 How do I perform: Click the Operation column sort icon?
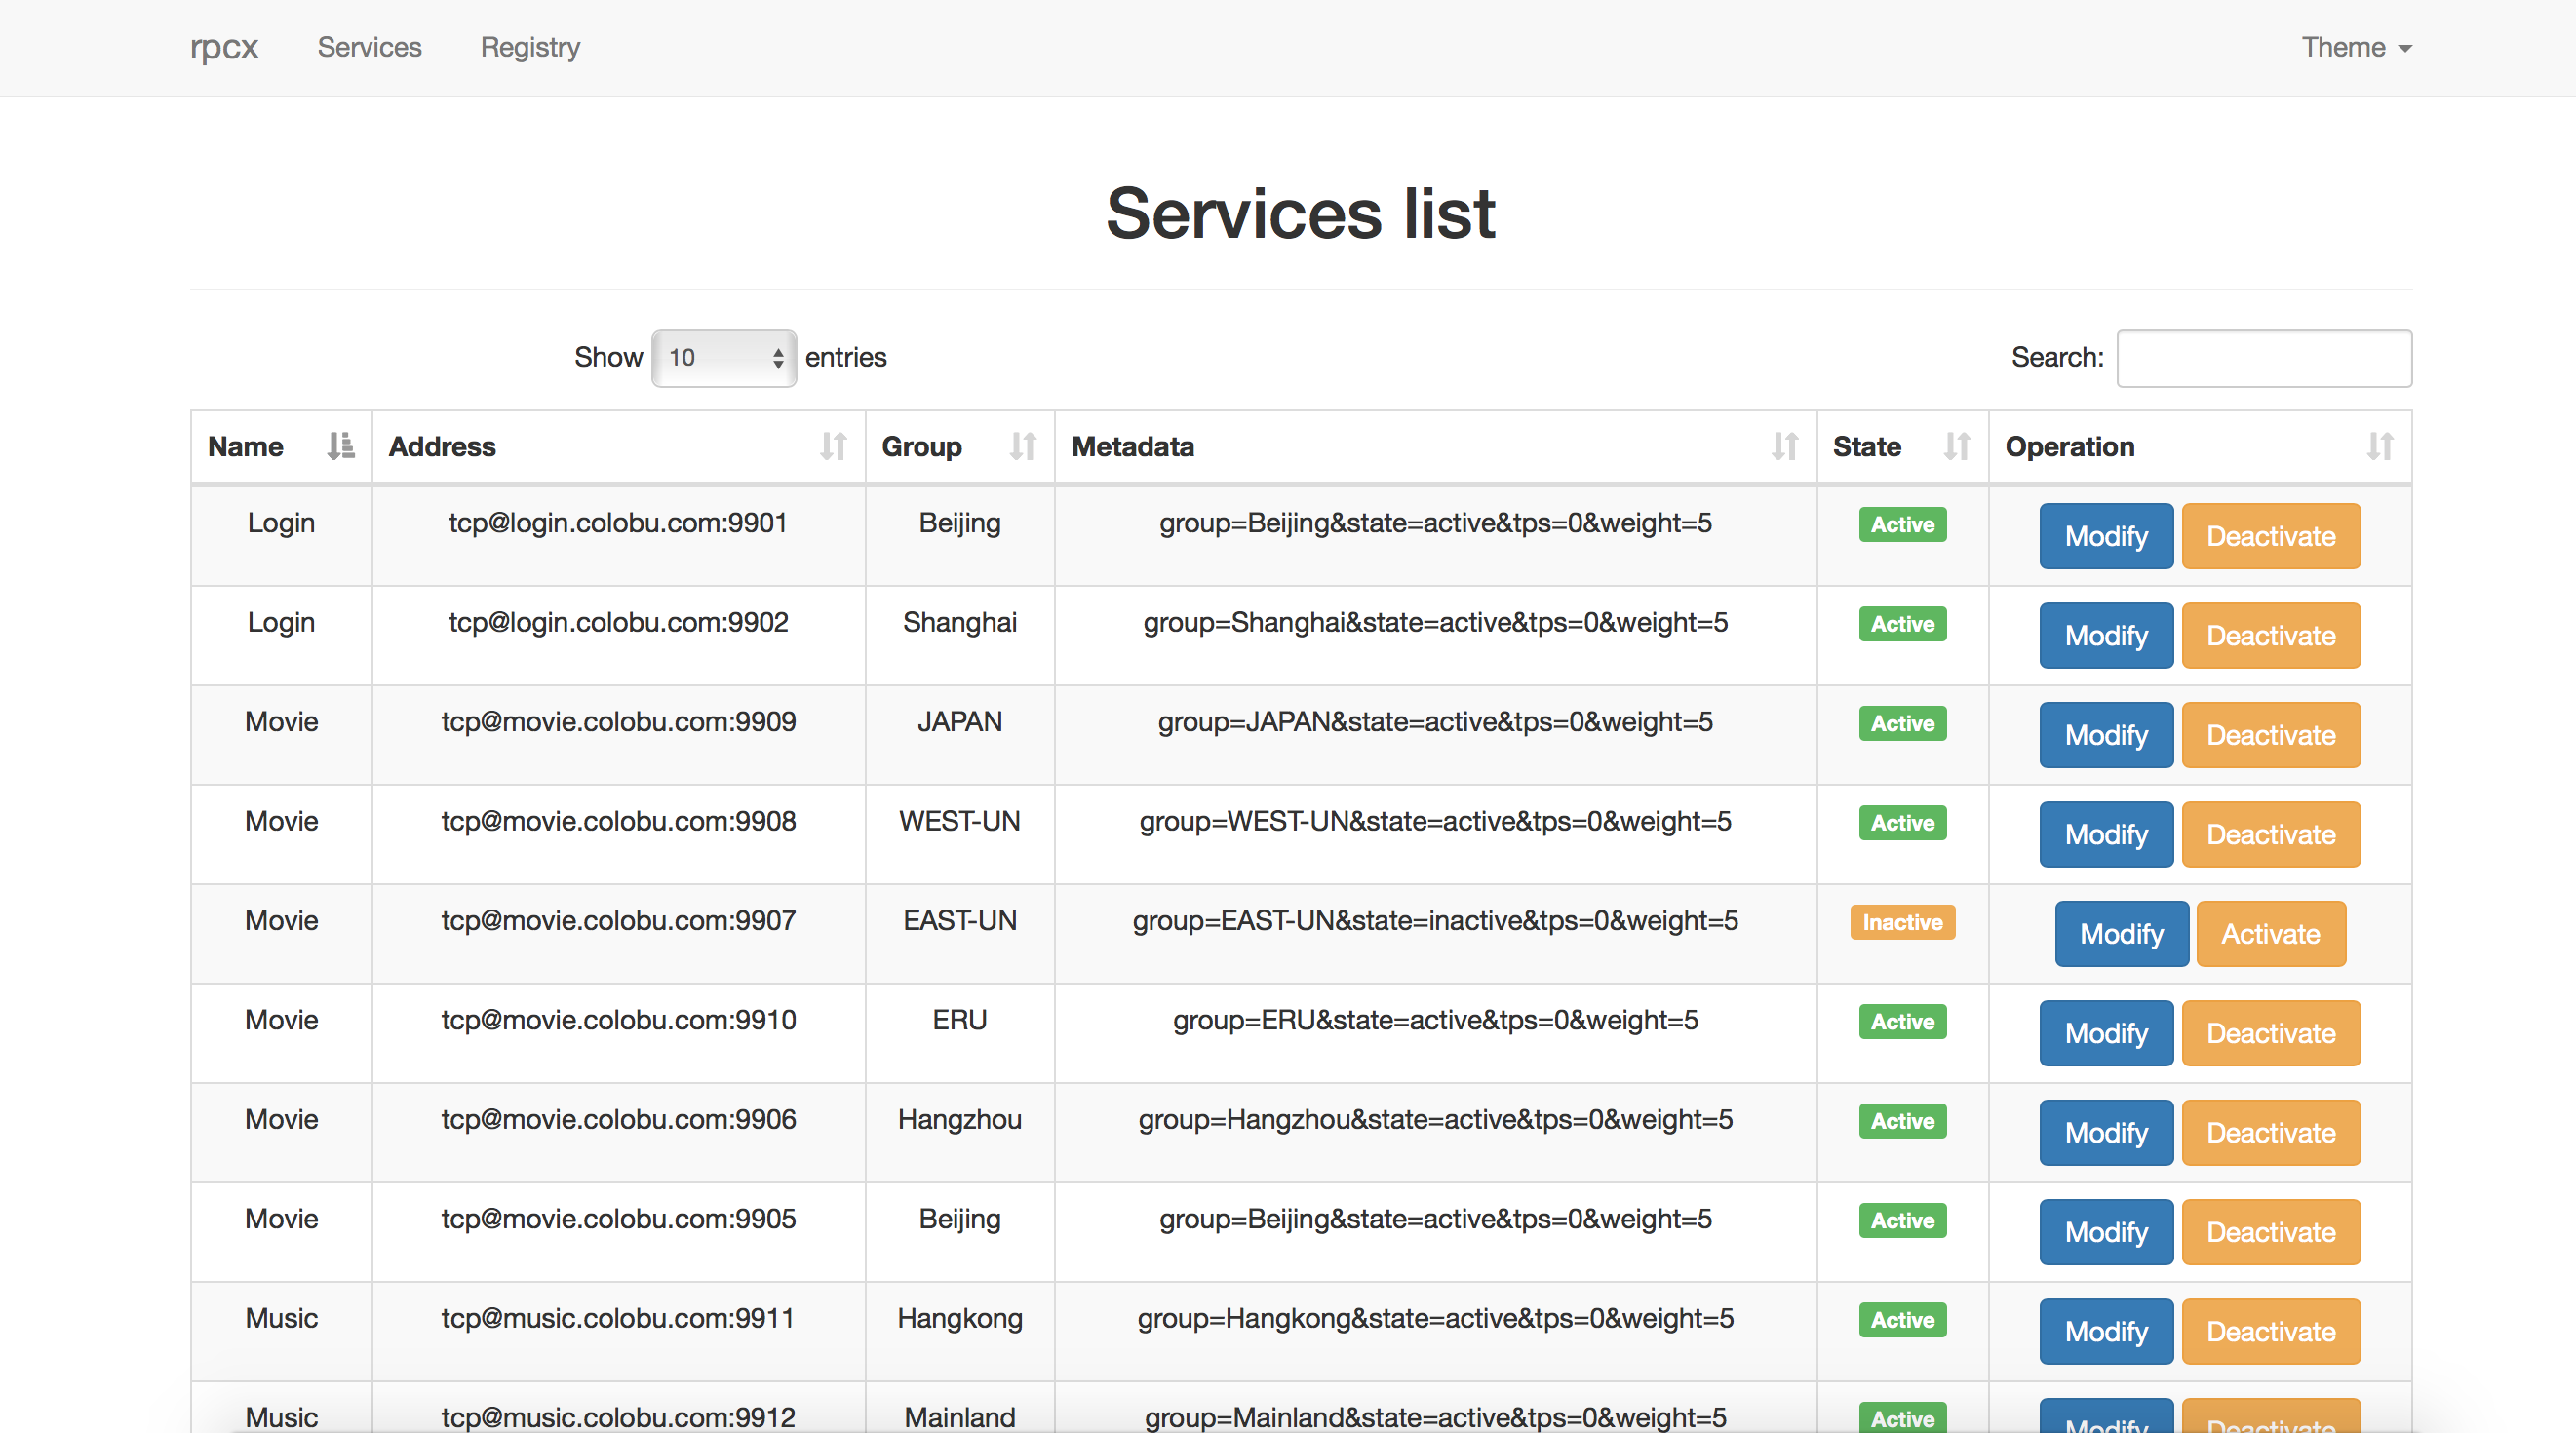click(x=2380, y=446)
